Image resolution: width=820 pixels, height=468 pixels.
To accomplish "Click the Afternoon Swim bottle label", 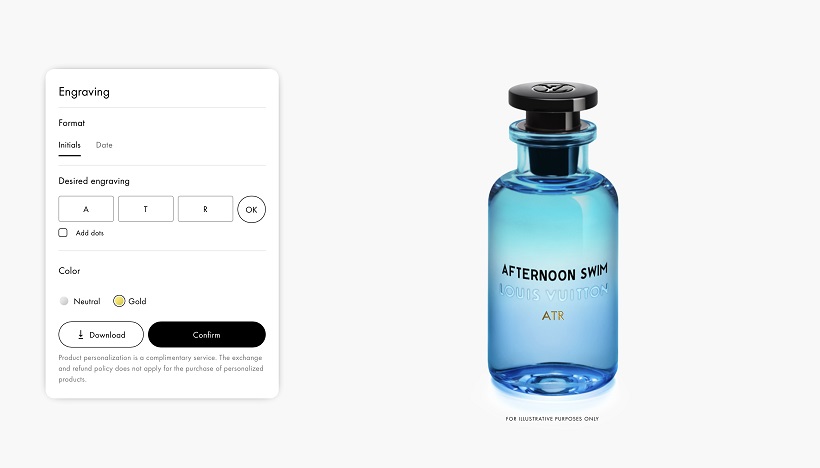I will [x=554, y=272].
